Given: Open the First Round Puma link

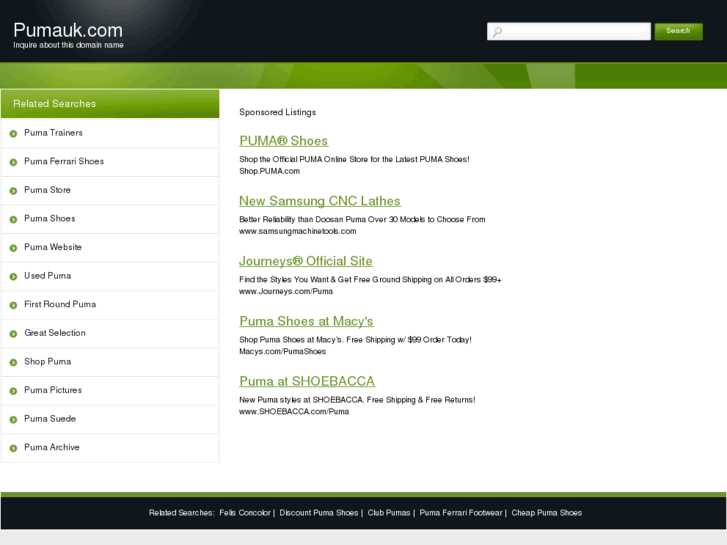Looking at the screenshot, I should point(60,304).
